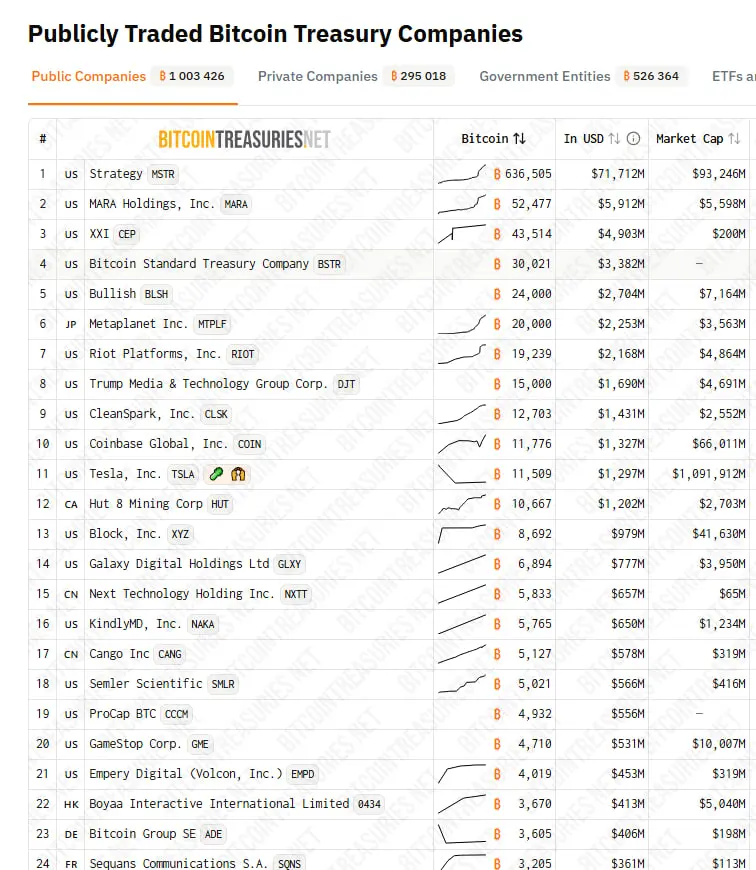Open Coinbase Global sparkline chart
Image resolution: width=756 pixels, height=870 pixels.
tap(461, 444)
